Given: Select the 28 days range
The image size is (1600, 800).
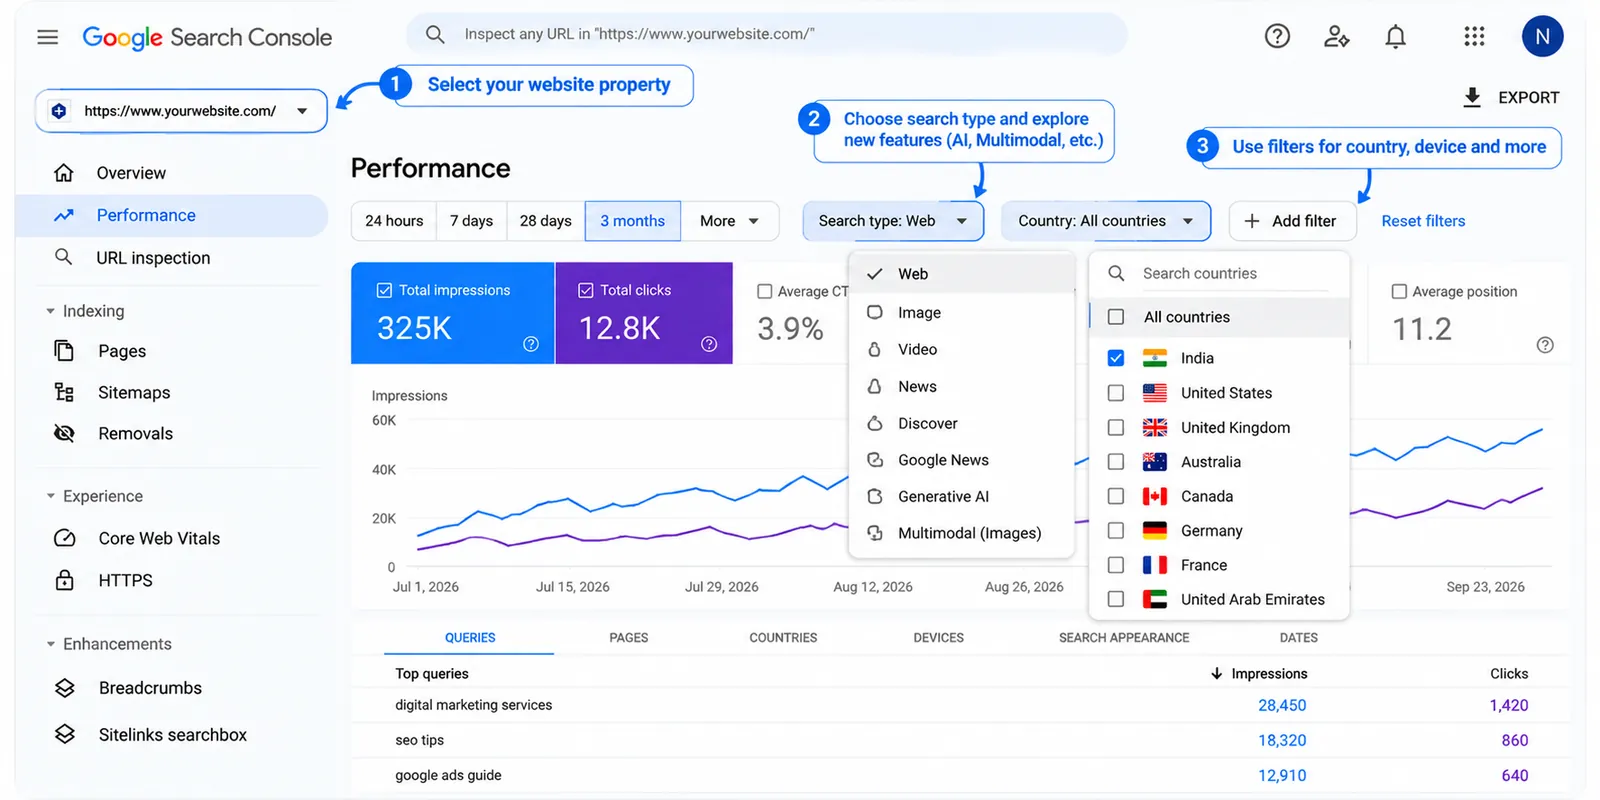Looking at the screenshot, I should [546, 221].
